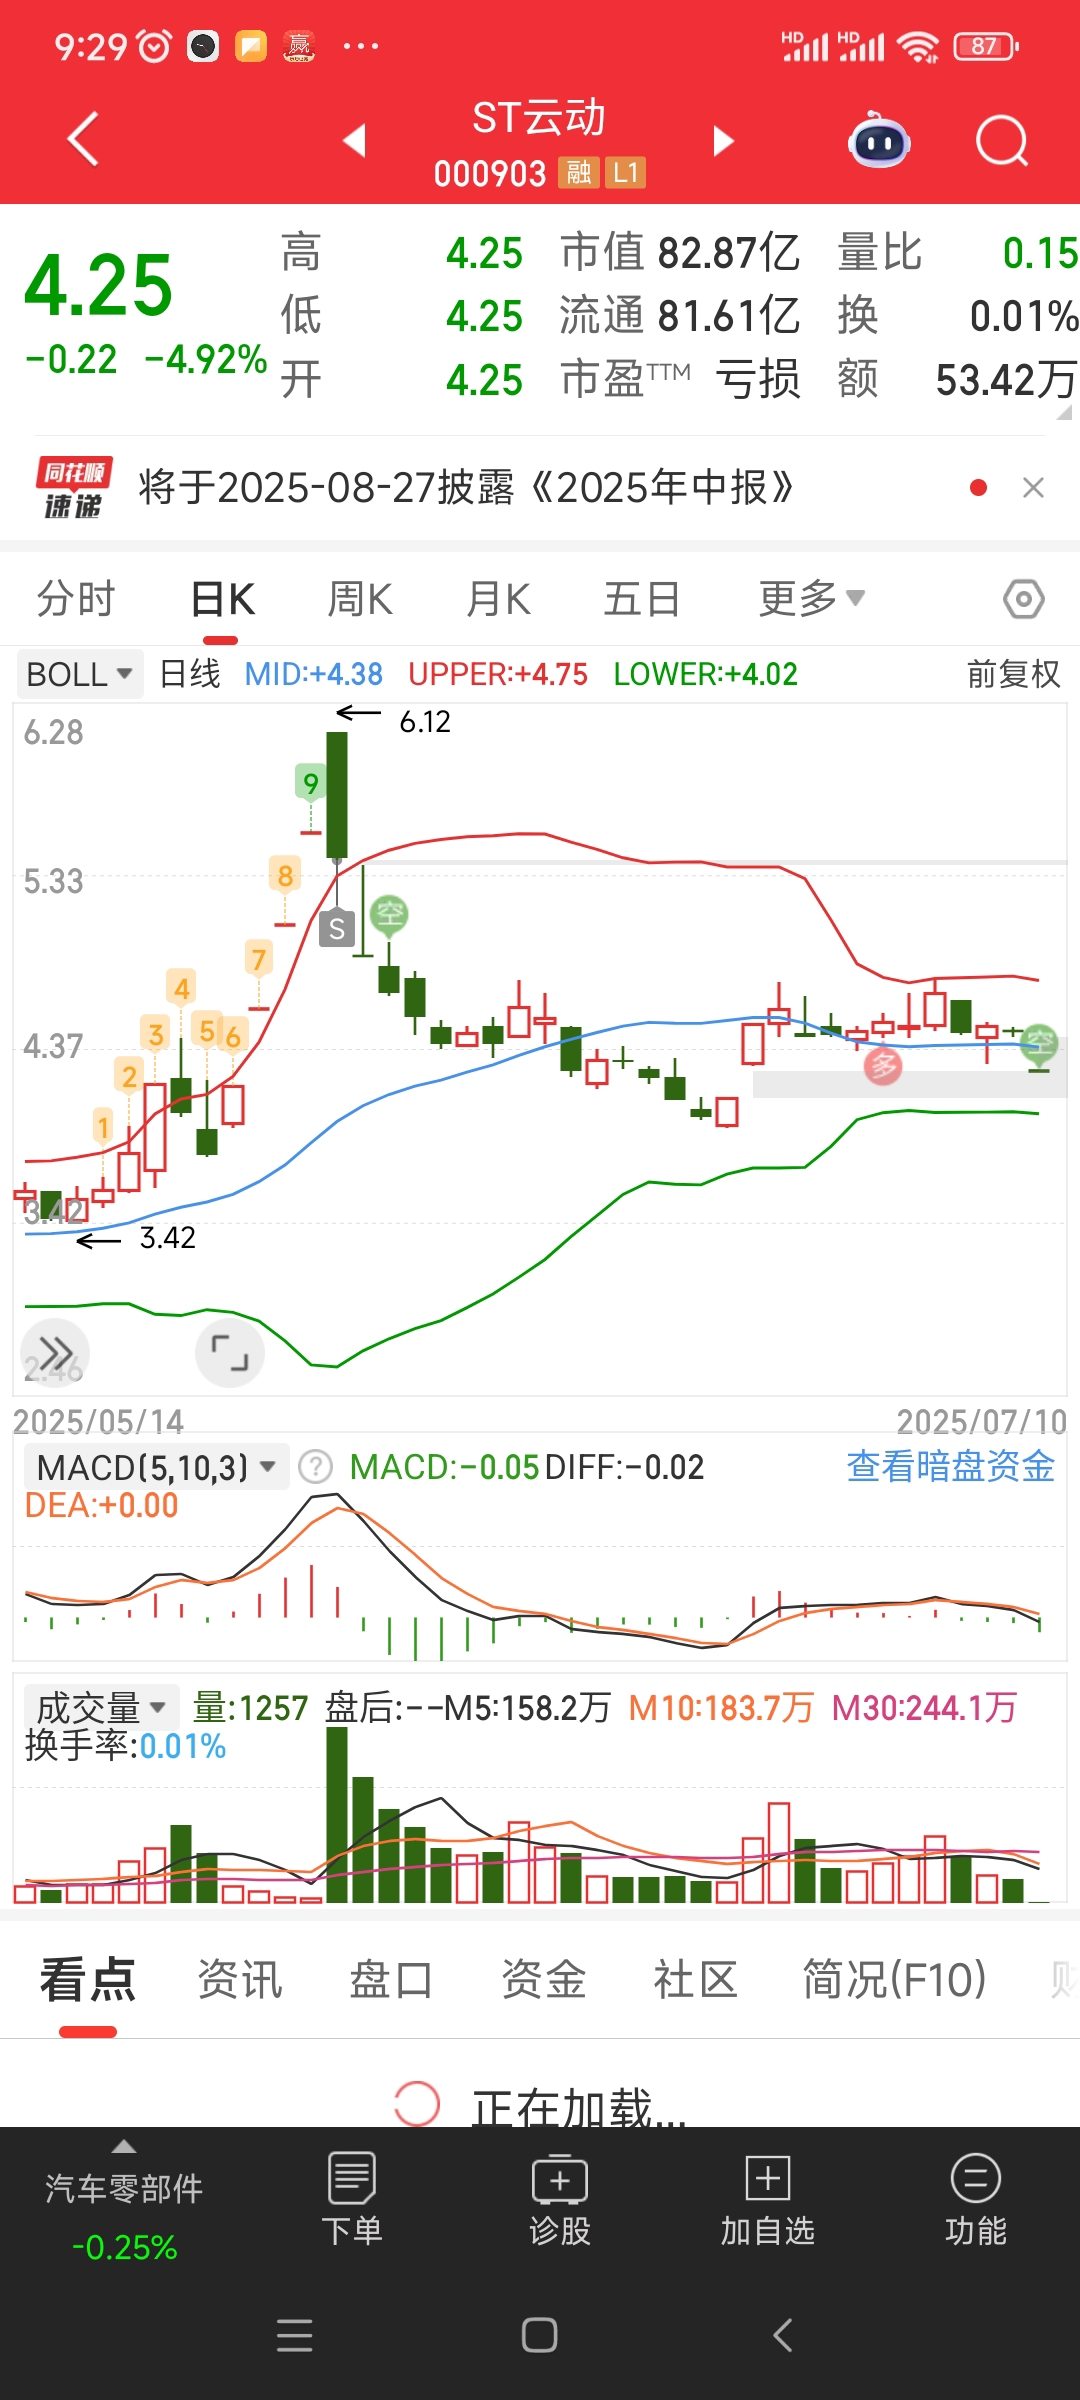Tap the ST云动 stock title

coord(539,118)
